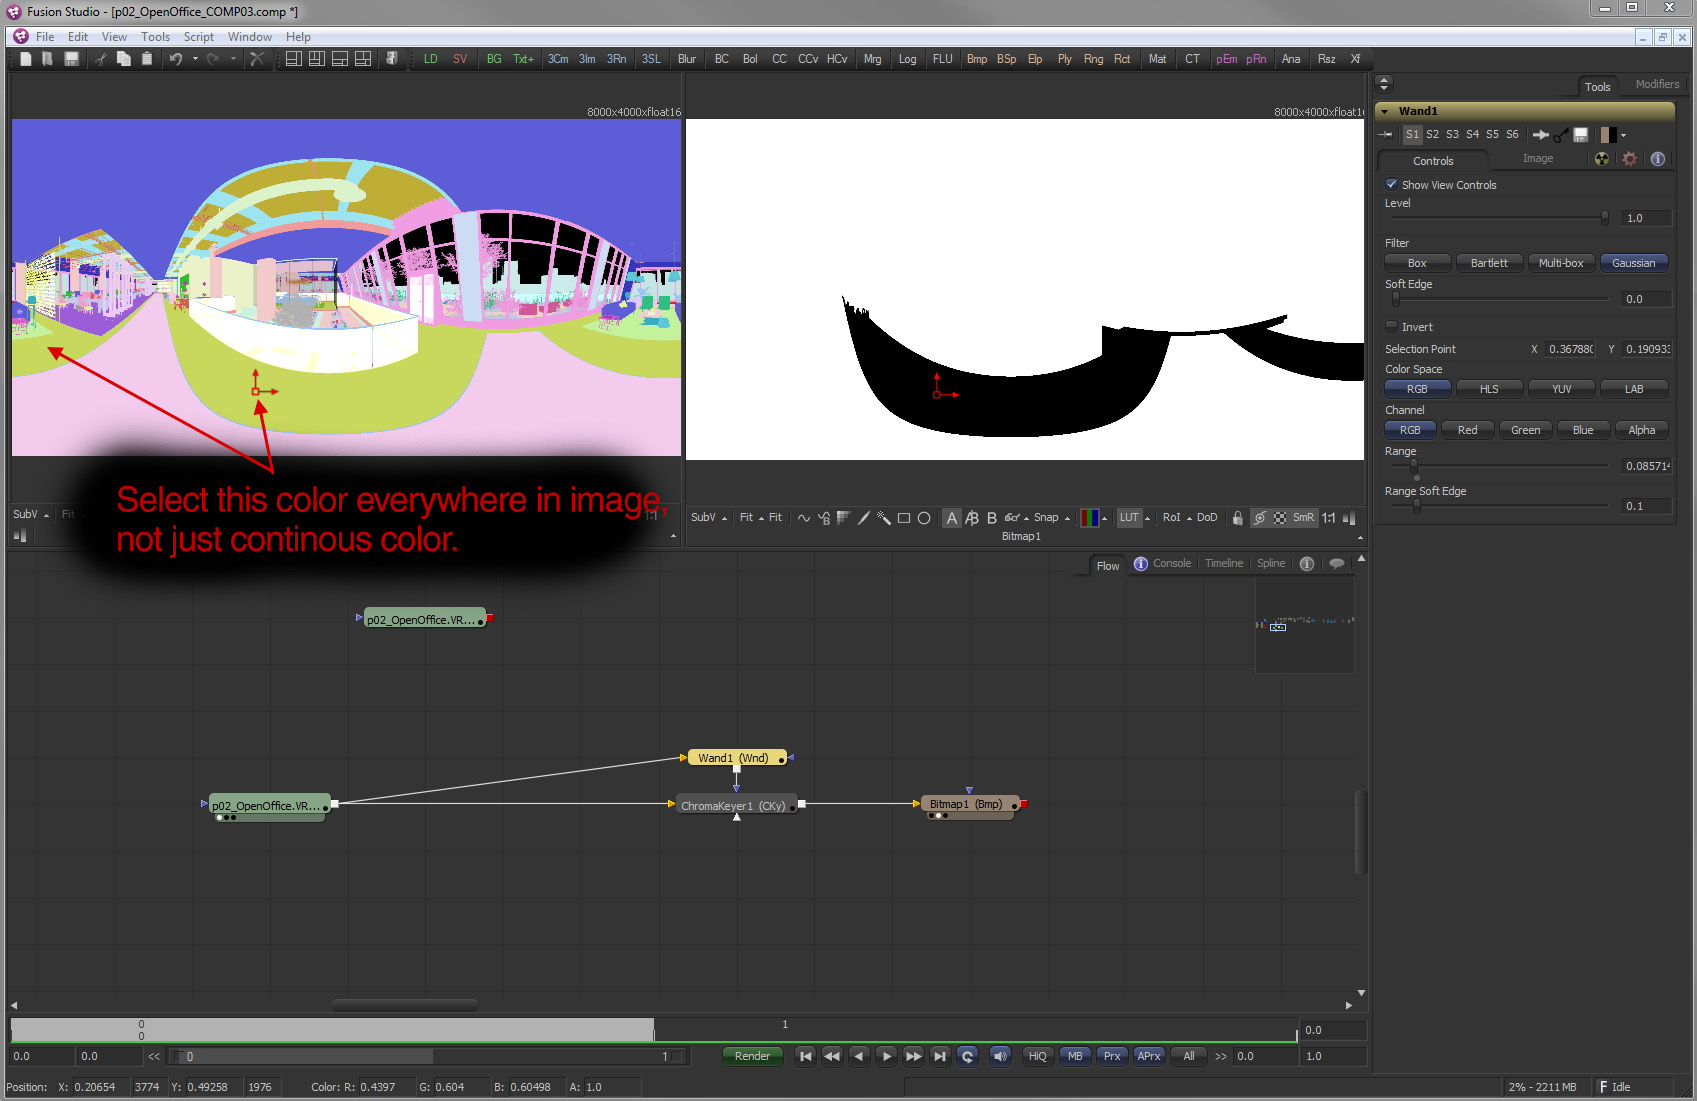The image size is (1697, 1101).
Task: Select the rectangle mask tool icon
Action: 904,518
